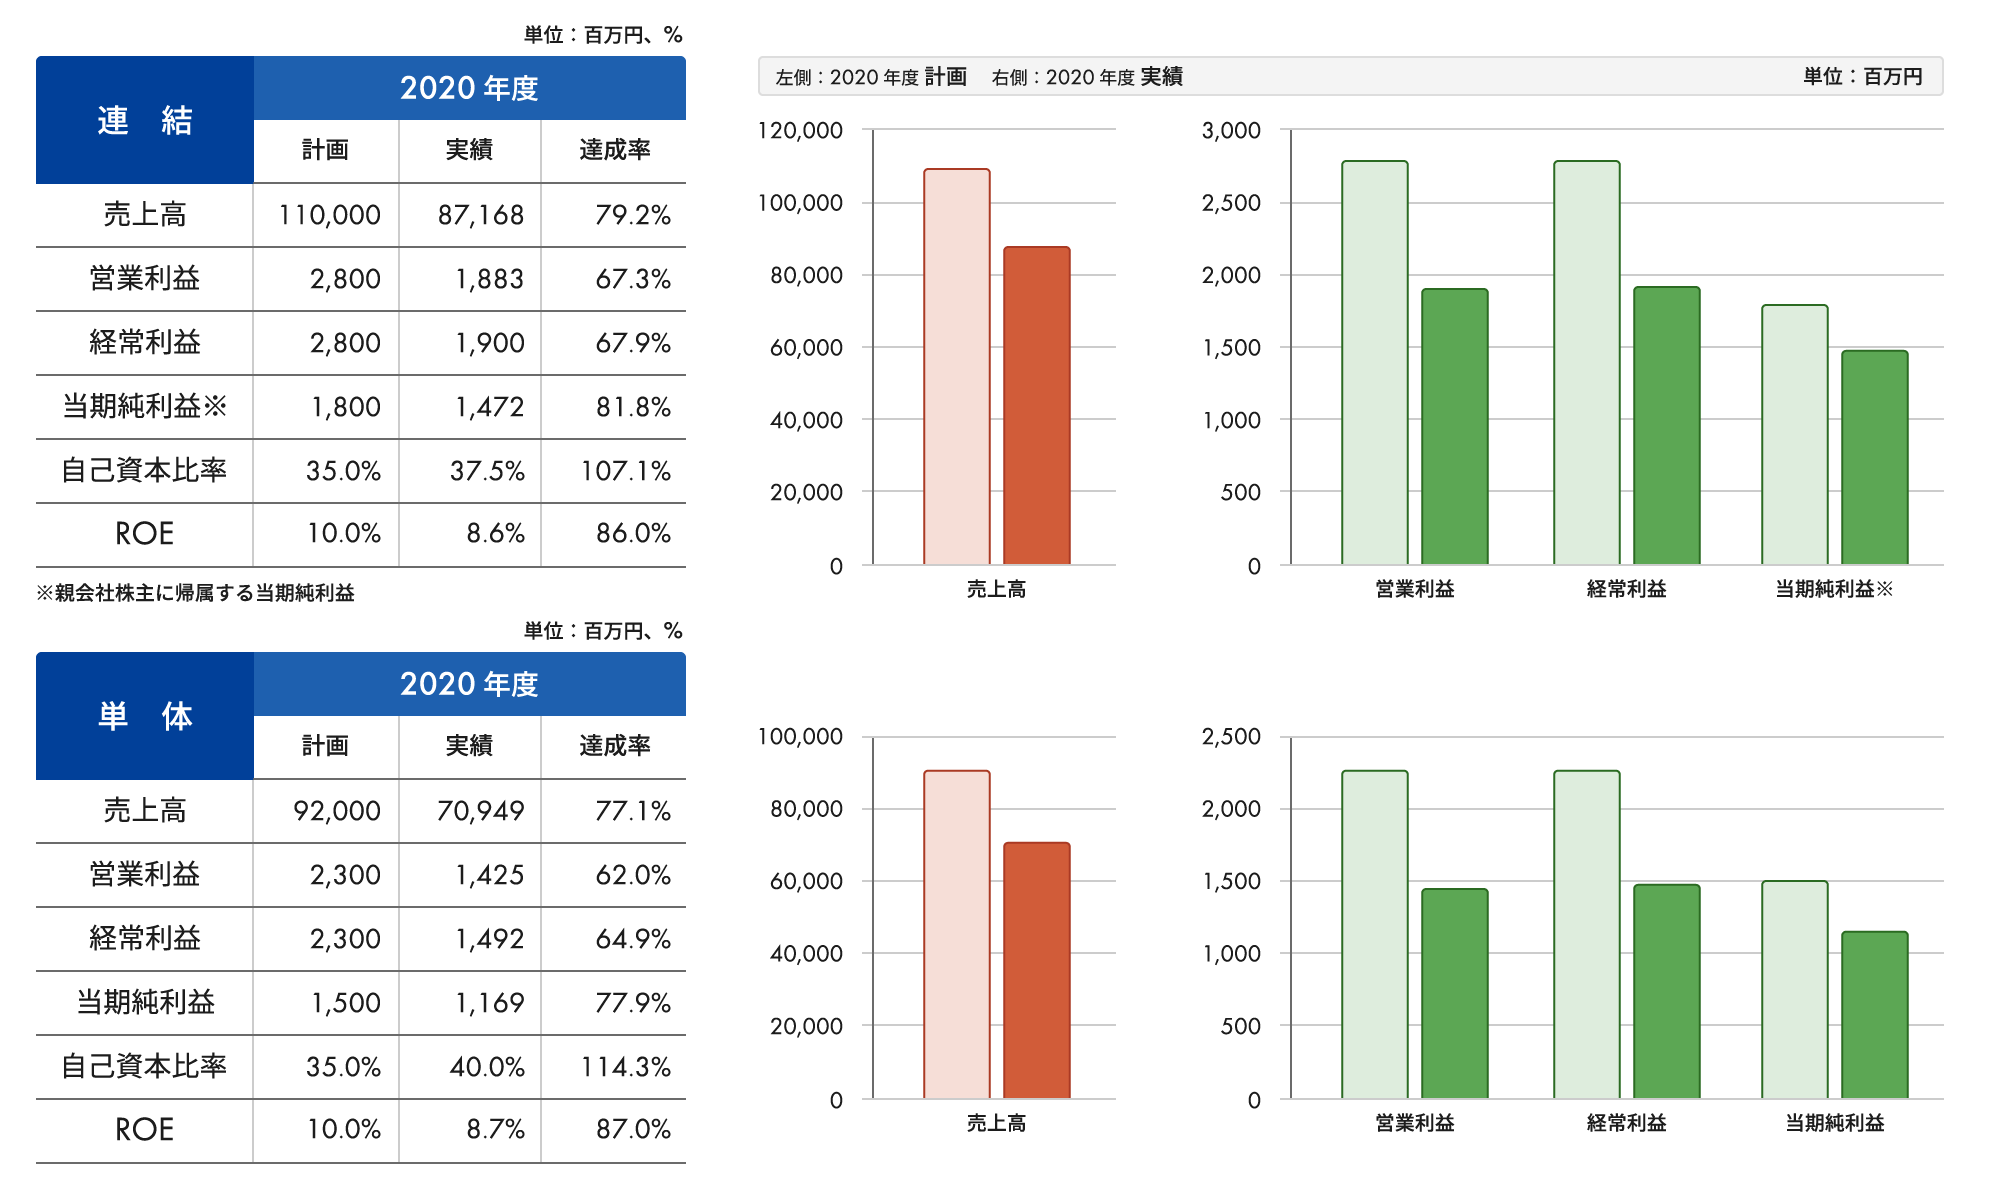Viewport: 2000px width, 1200px height.
Task: Click the red 売上高 actual bar in bottom chart
Action: (x=1037, y=971)
